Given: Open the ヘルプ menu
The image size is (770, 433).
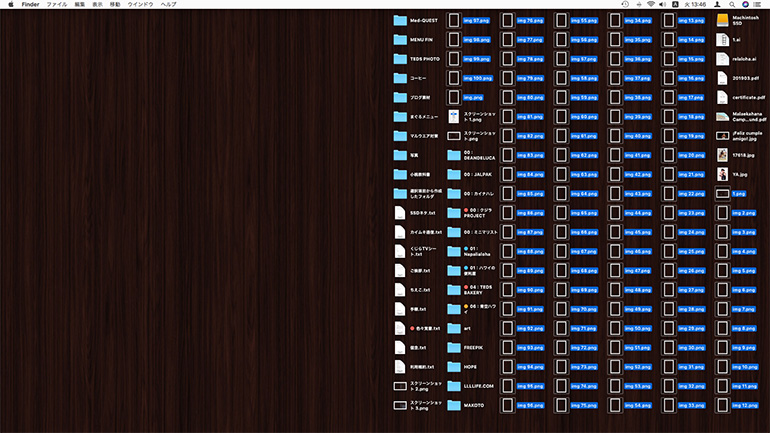Looking at the screenshot, I should 169,5.
